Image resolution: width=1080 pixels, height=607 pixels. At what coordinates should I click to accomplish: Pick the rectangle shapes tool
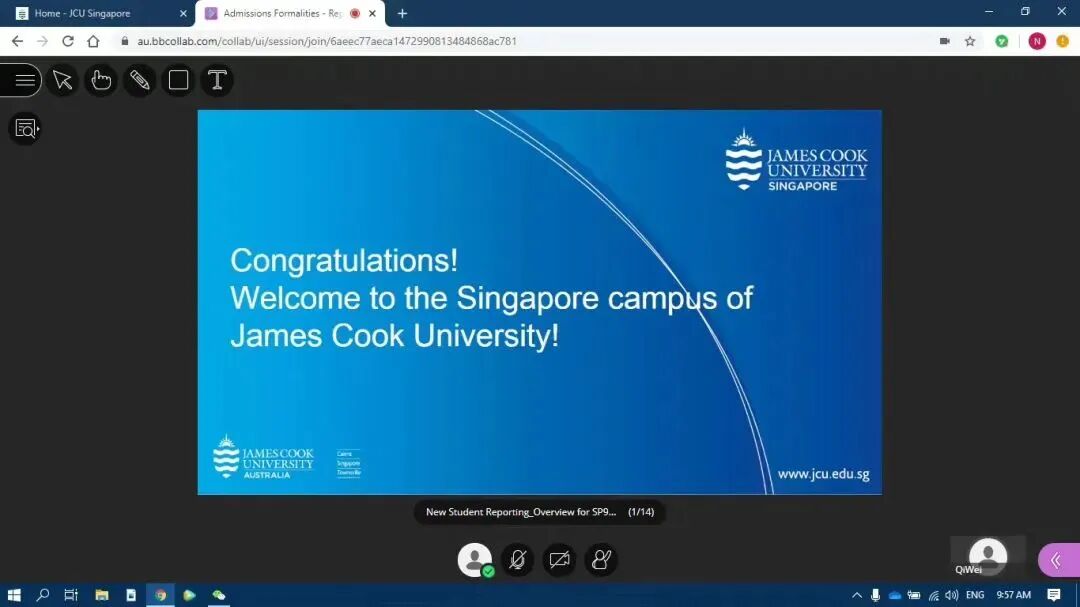click(178, 80)
